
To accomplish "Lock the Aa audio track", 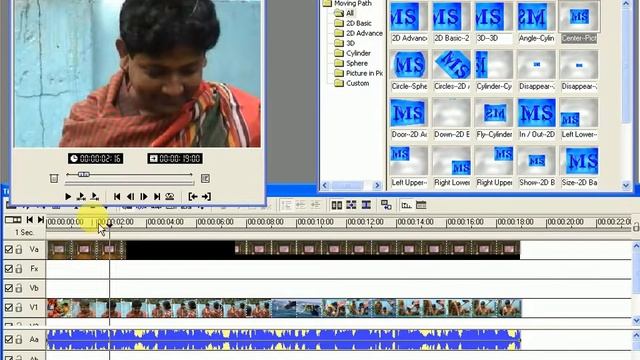I will pos(19,339).
